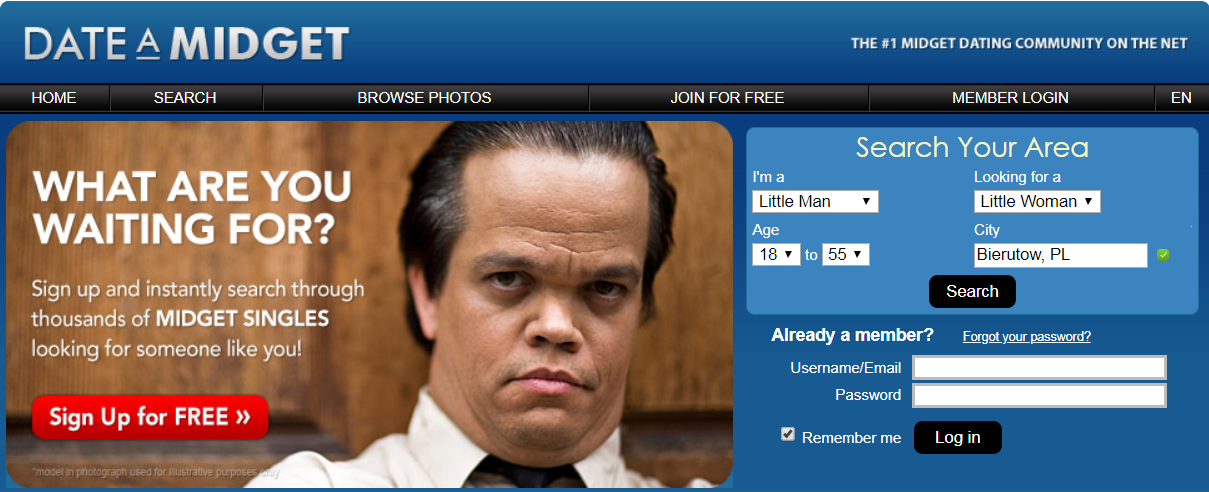Expand the maximum age 55 dropdown
1209x492 pixels.
pos(845,254)
